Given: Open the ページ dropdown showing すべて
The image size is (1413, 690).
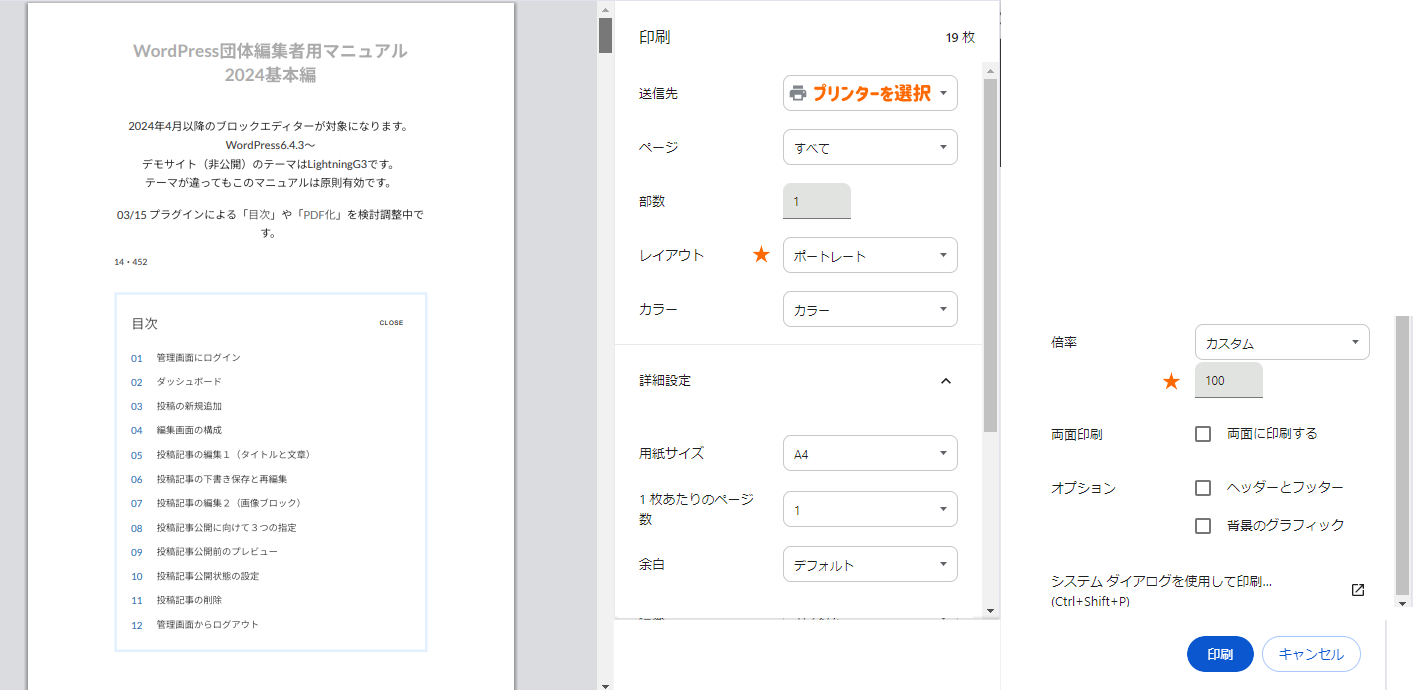Looking at the screenshot, I should click(869, 148).
